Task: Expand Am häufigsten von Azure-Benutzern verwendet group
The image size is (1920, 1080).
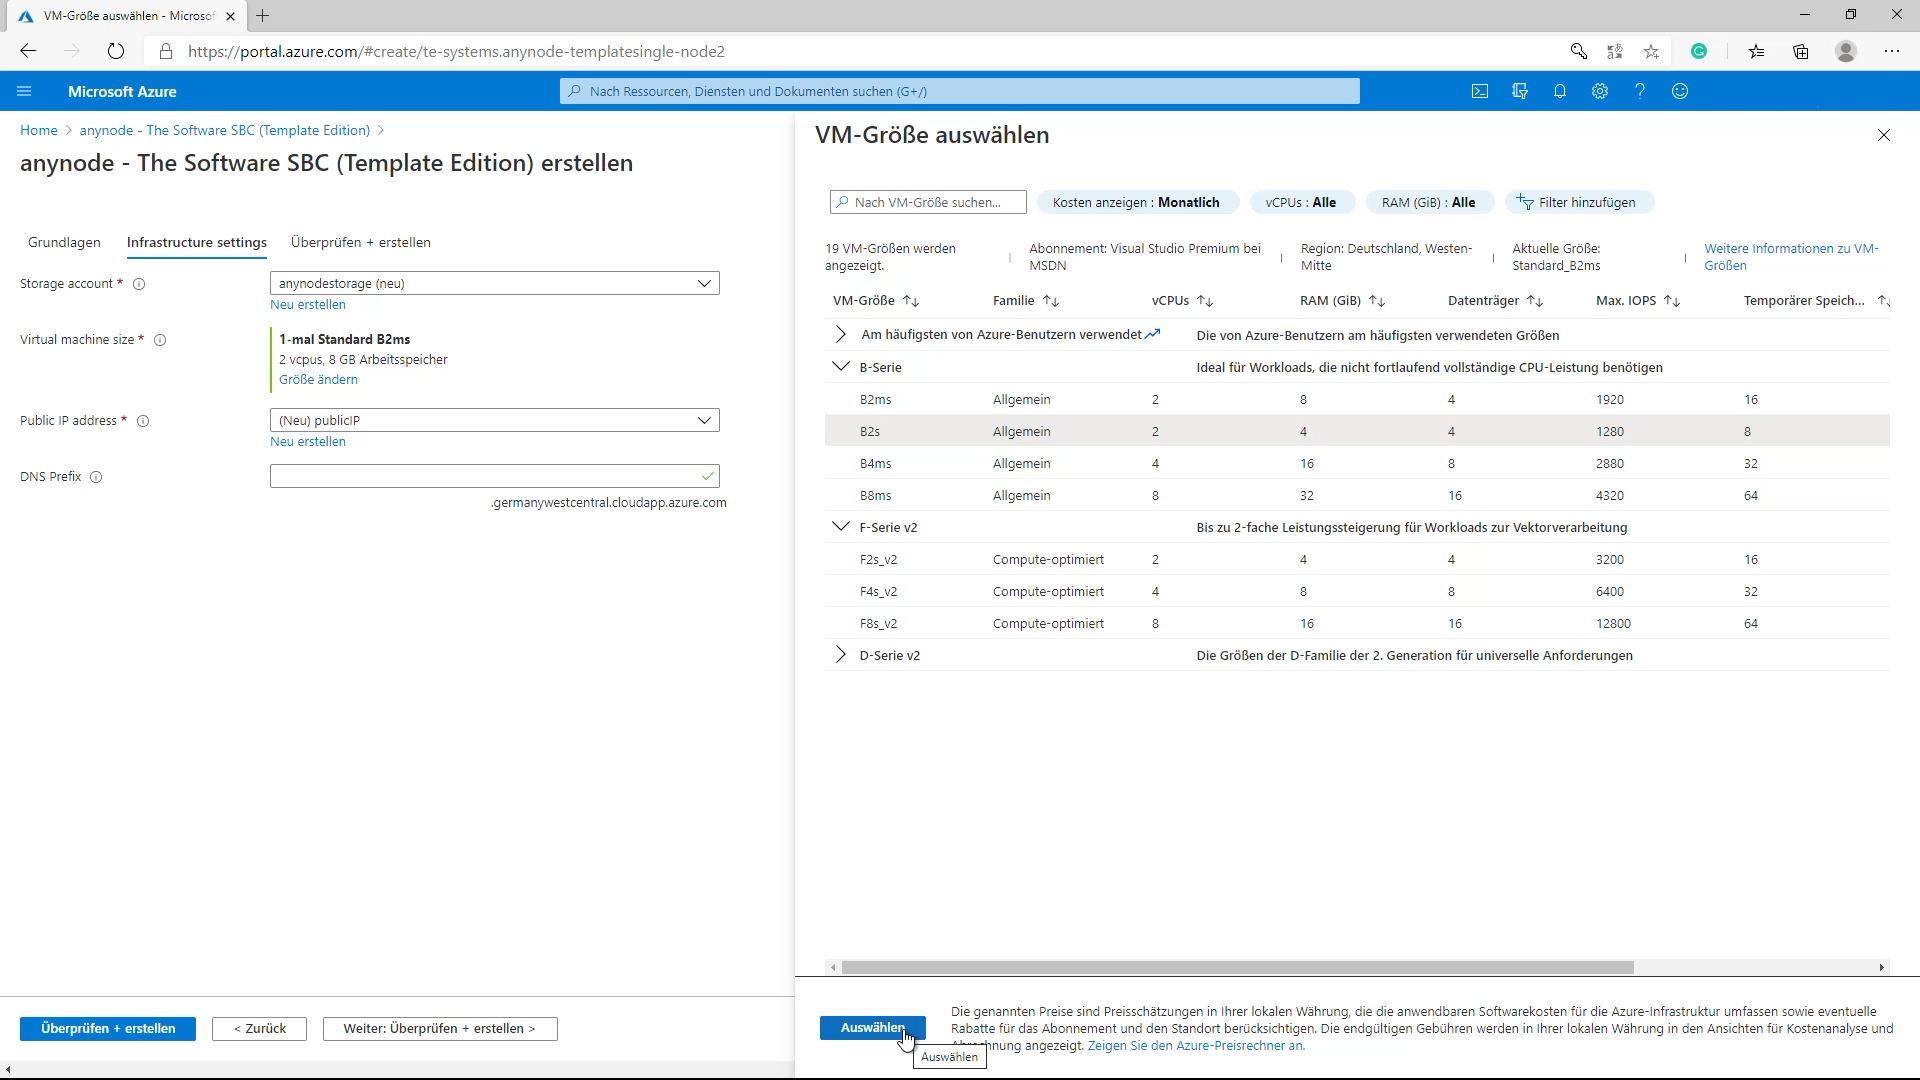Action: (x=840, y=335)
